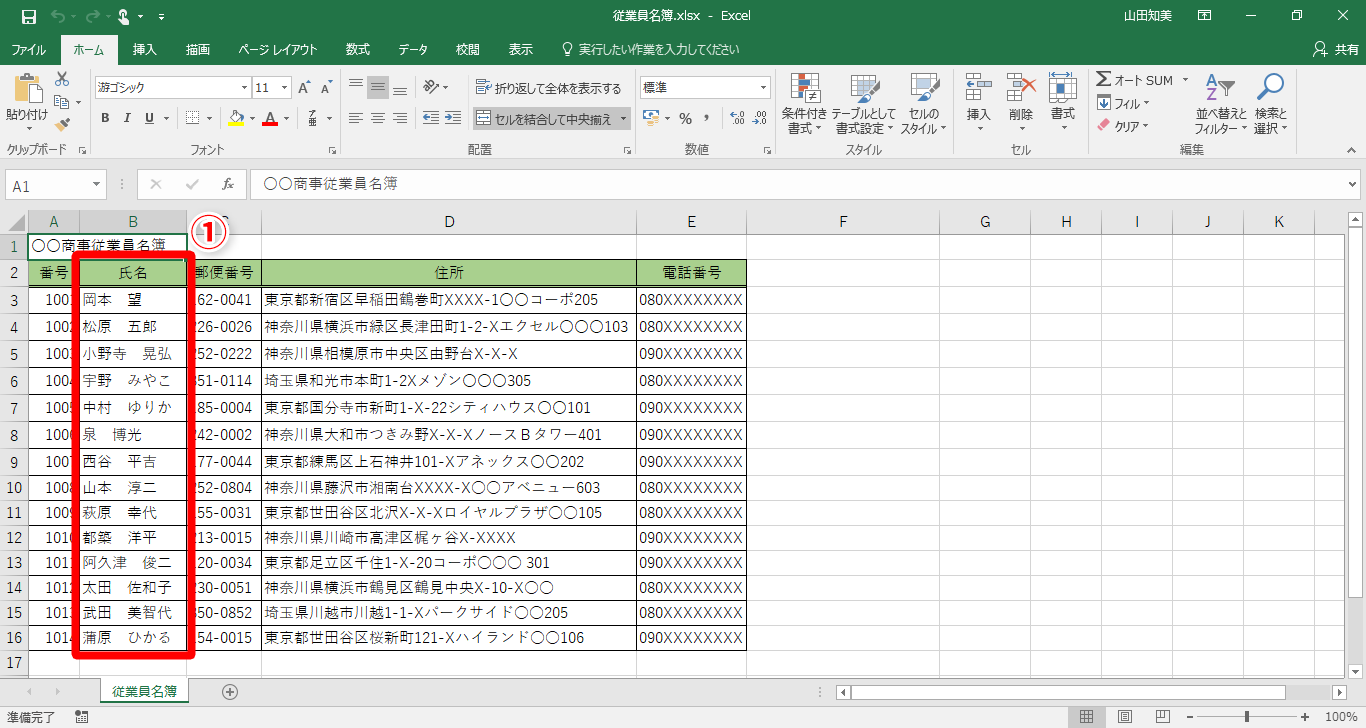Switch to the データ (Data) tab
This screenshot has width=1366, height=728.
click(413, 49)
